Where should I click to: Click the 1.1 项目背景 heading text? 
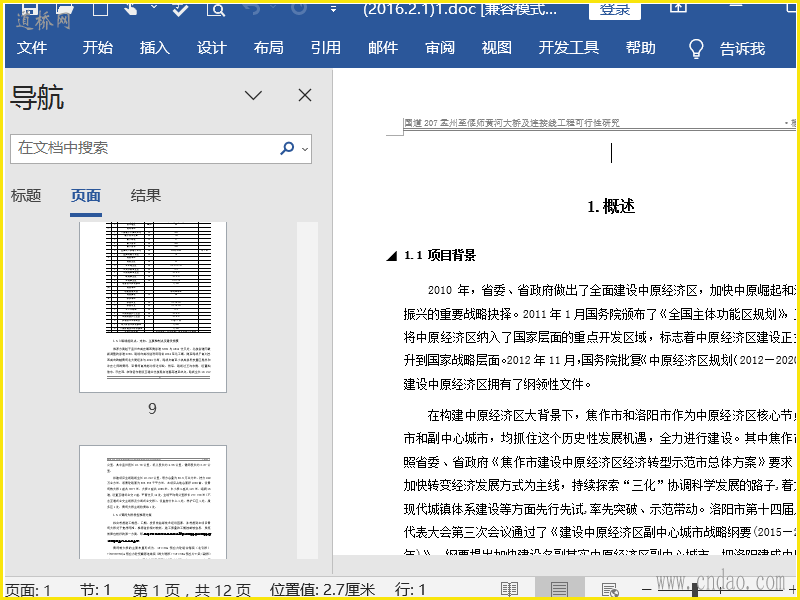440,255
